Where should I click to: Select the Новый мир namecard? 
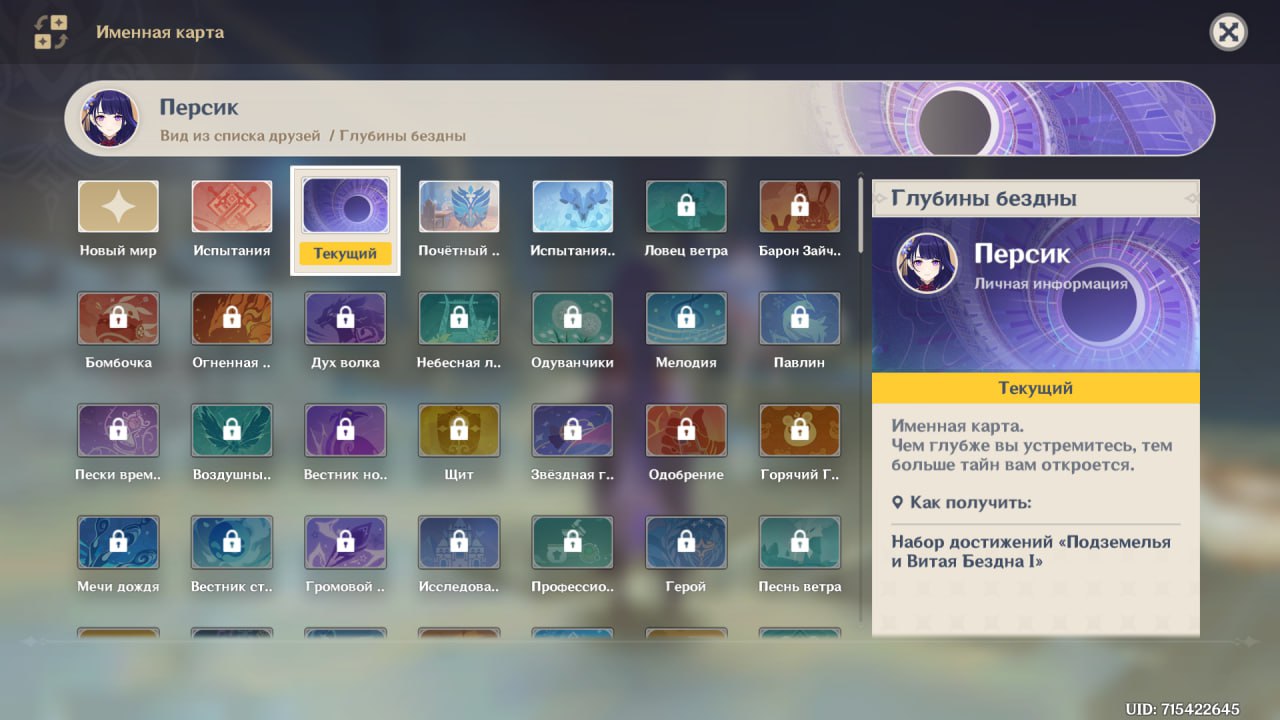click(118, 220)
